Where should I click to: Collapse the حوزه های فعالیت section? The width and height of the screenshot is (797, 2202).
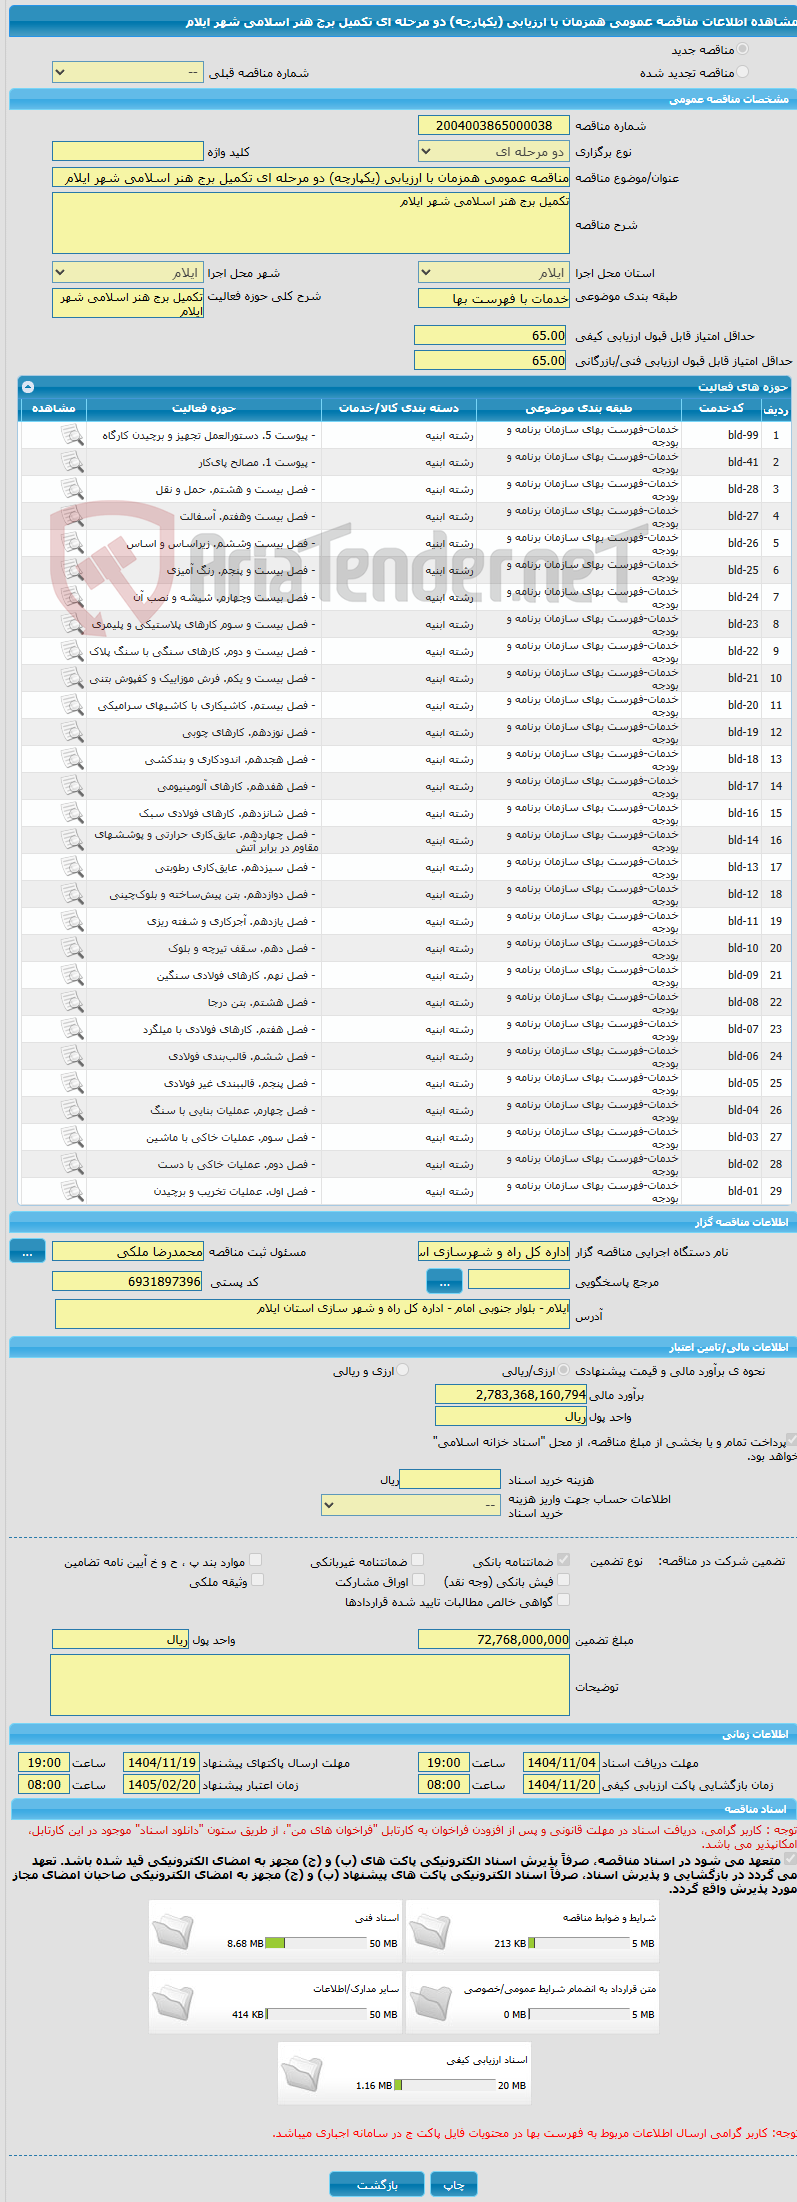tap(28, 386)
